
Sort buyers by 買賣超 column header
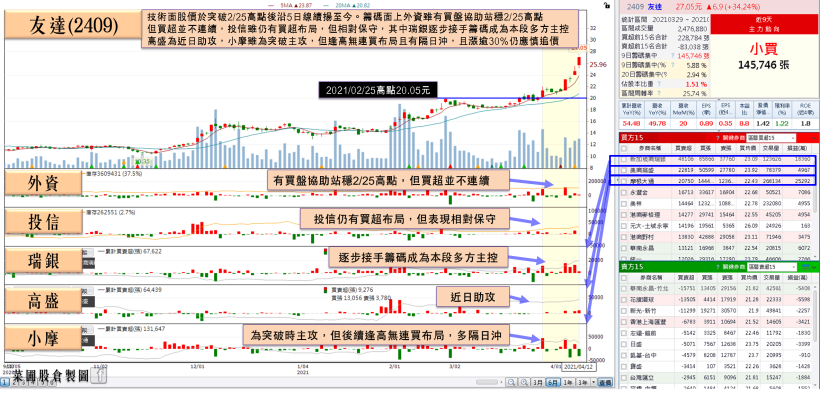(x=683, y=149)
